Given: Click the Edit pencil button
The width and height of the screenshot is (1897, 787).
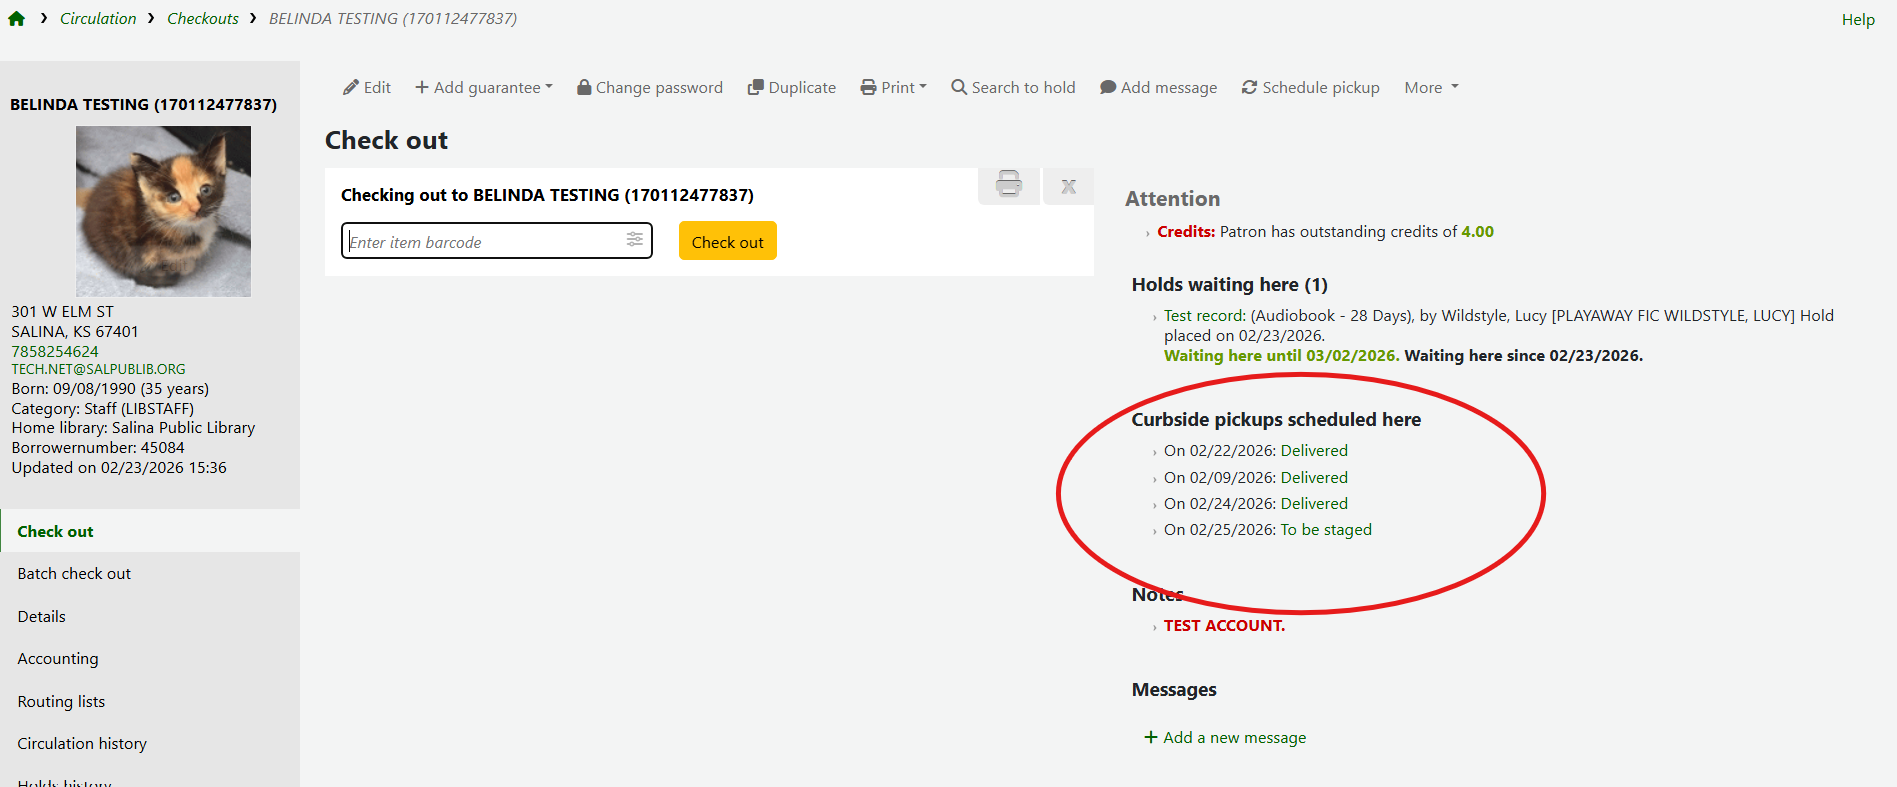Looking at the screenshot, I should tap(366, 88).
